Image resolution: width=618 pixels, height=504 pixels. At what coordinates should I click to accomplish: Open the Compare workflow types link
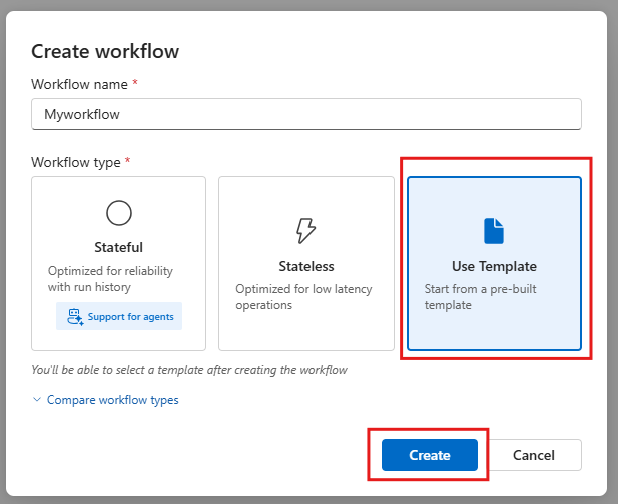(x=113, y=400)
